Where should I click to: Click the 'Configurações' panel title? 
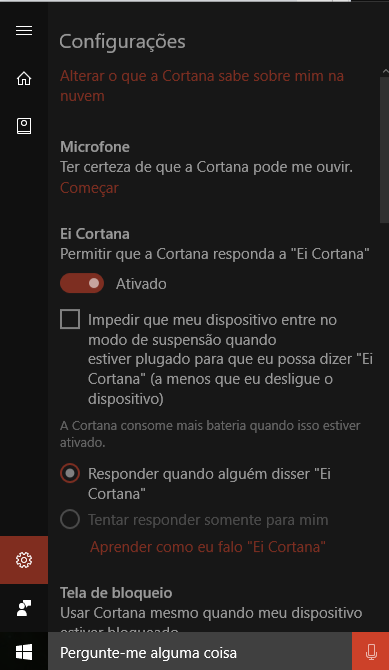(122, 42)
